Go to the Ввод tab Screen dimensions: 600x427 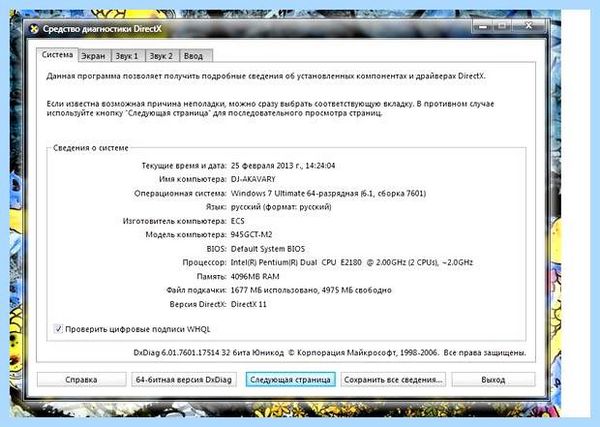(194, 56)
